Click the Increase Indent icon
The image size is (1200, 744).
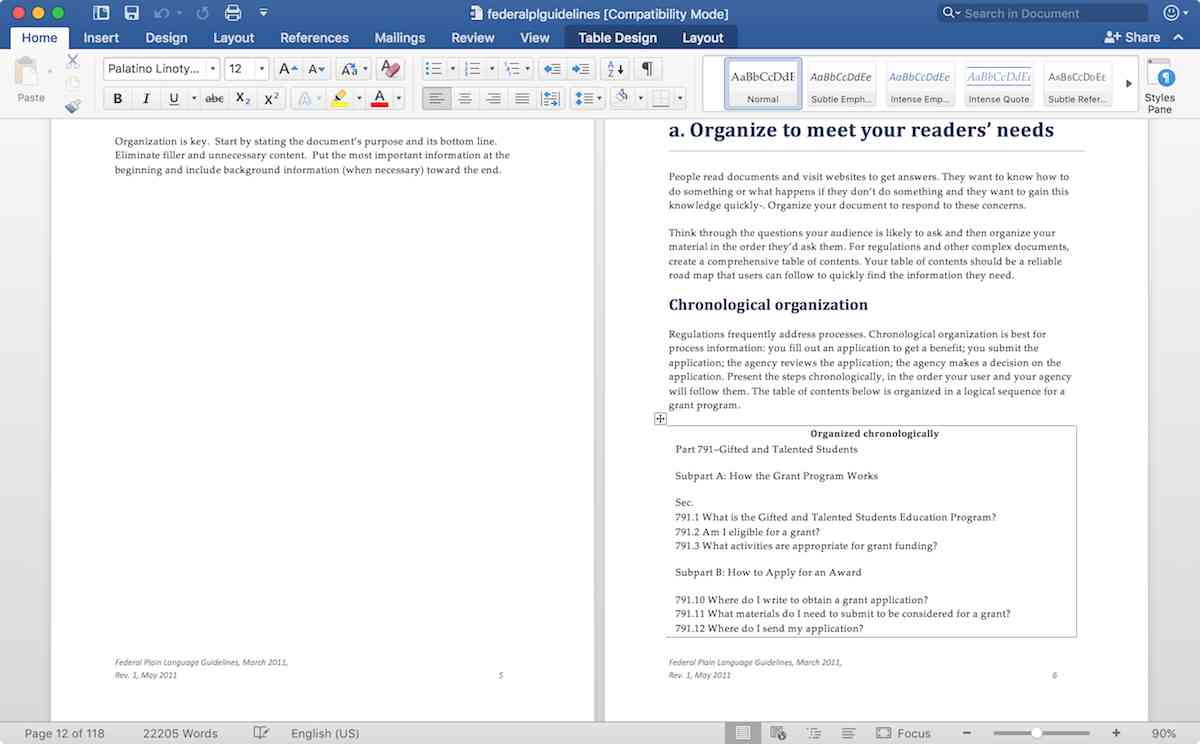[581, 68]
